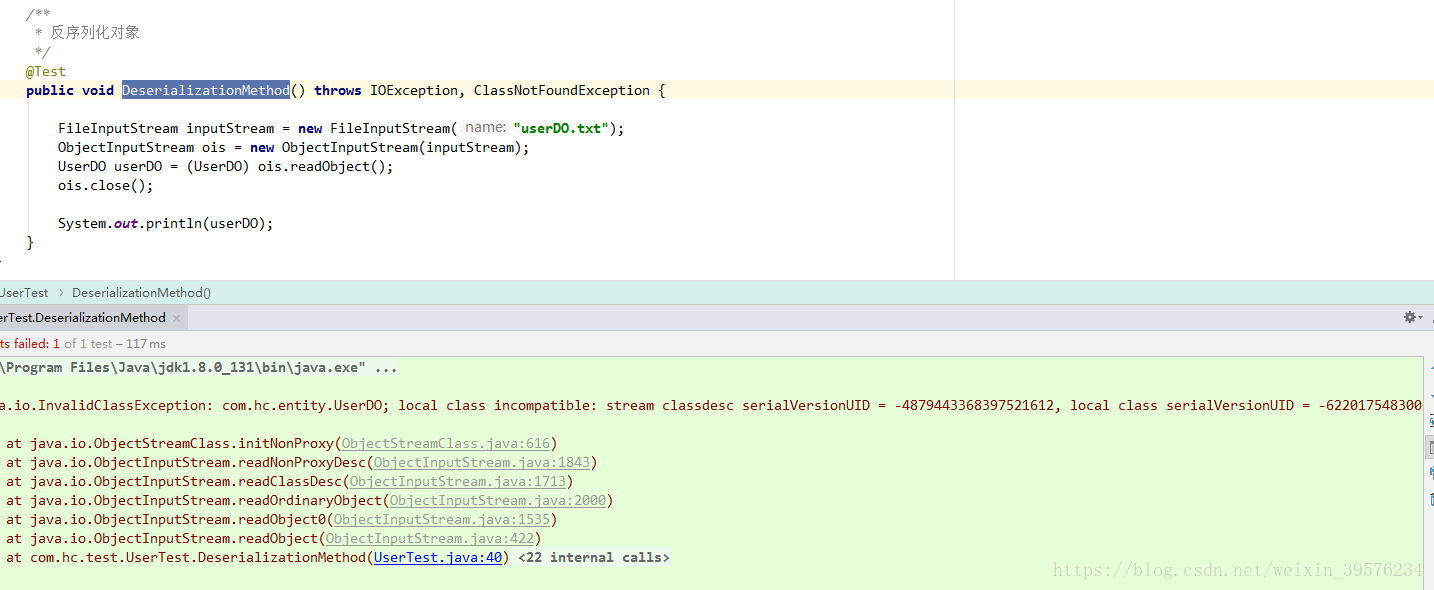Open the Run panel settings gear
Screen dimensions: 1434x590
pyautogui.click(x=1412, y=317)
